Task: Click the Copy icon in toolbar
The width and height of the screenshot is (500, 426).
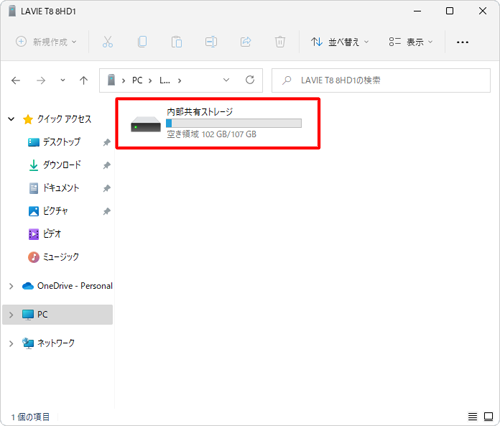Action: [142, 42]
